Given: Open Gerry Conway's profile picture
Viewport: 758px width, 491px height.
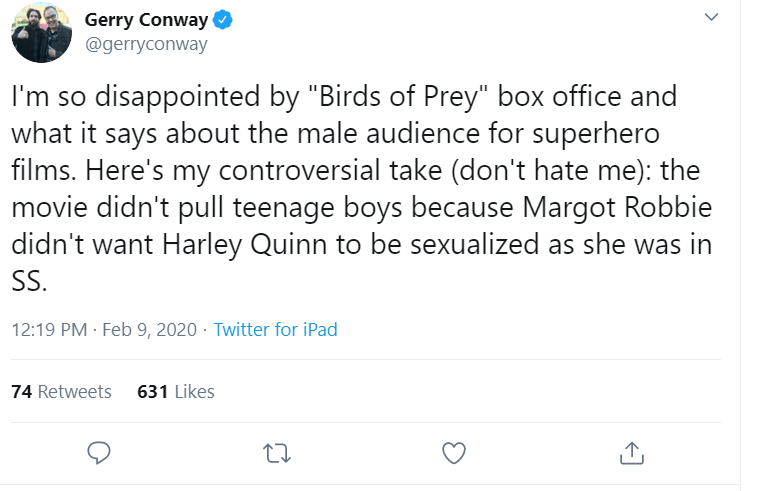Looking at the screenshot, I should pyautogui.click(x=41, y=32).
